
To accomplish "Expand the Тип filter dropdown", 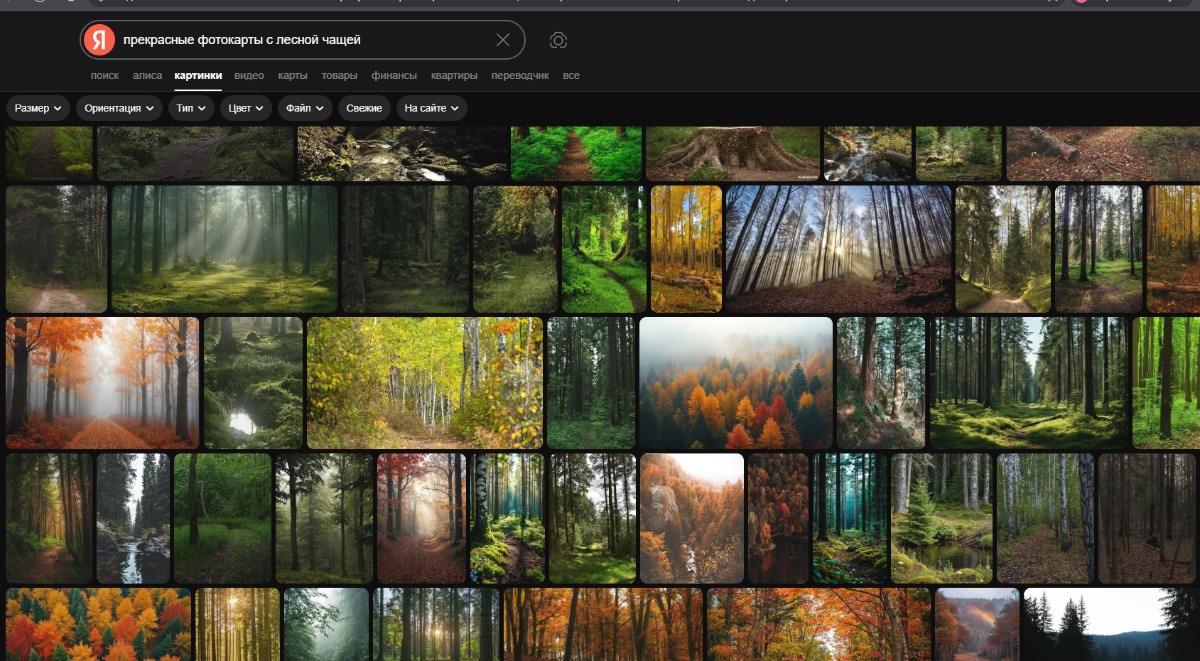I will [x=190, y=108].
